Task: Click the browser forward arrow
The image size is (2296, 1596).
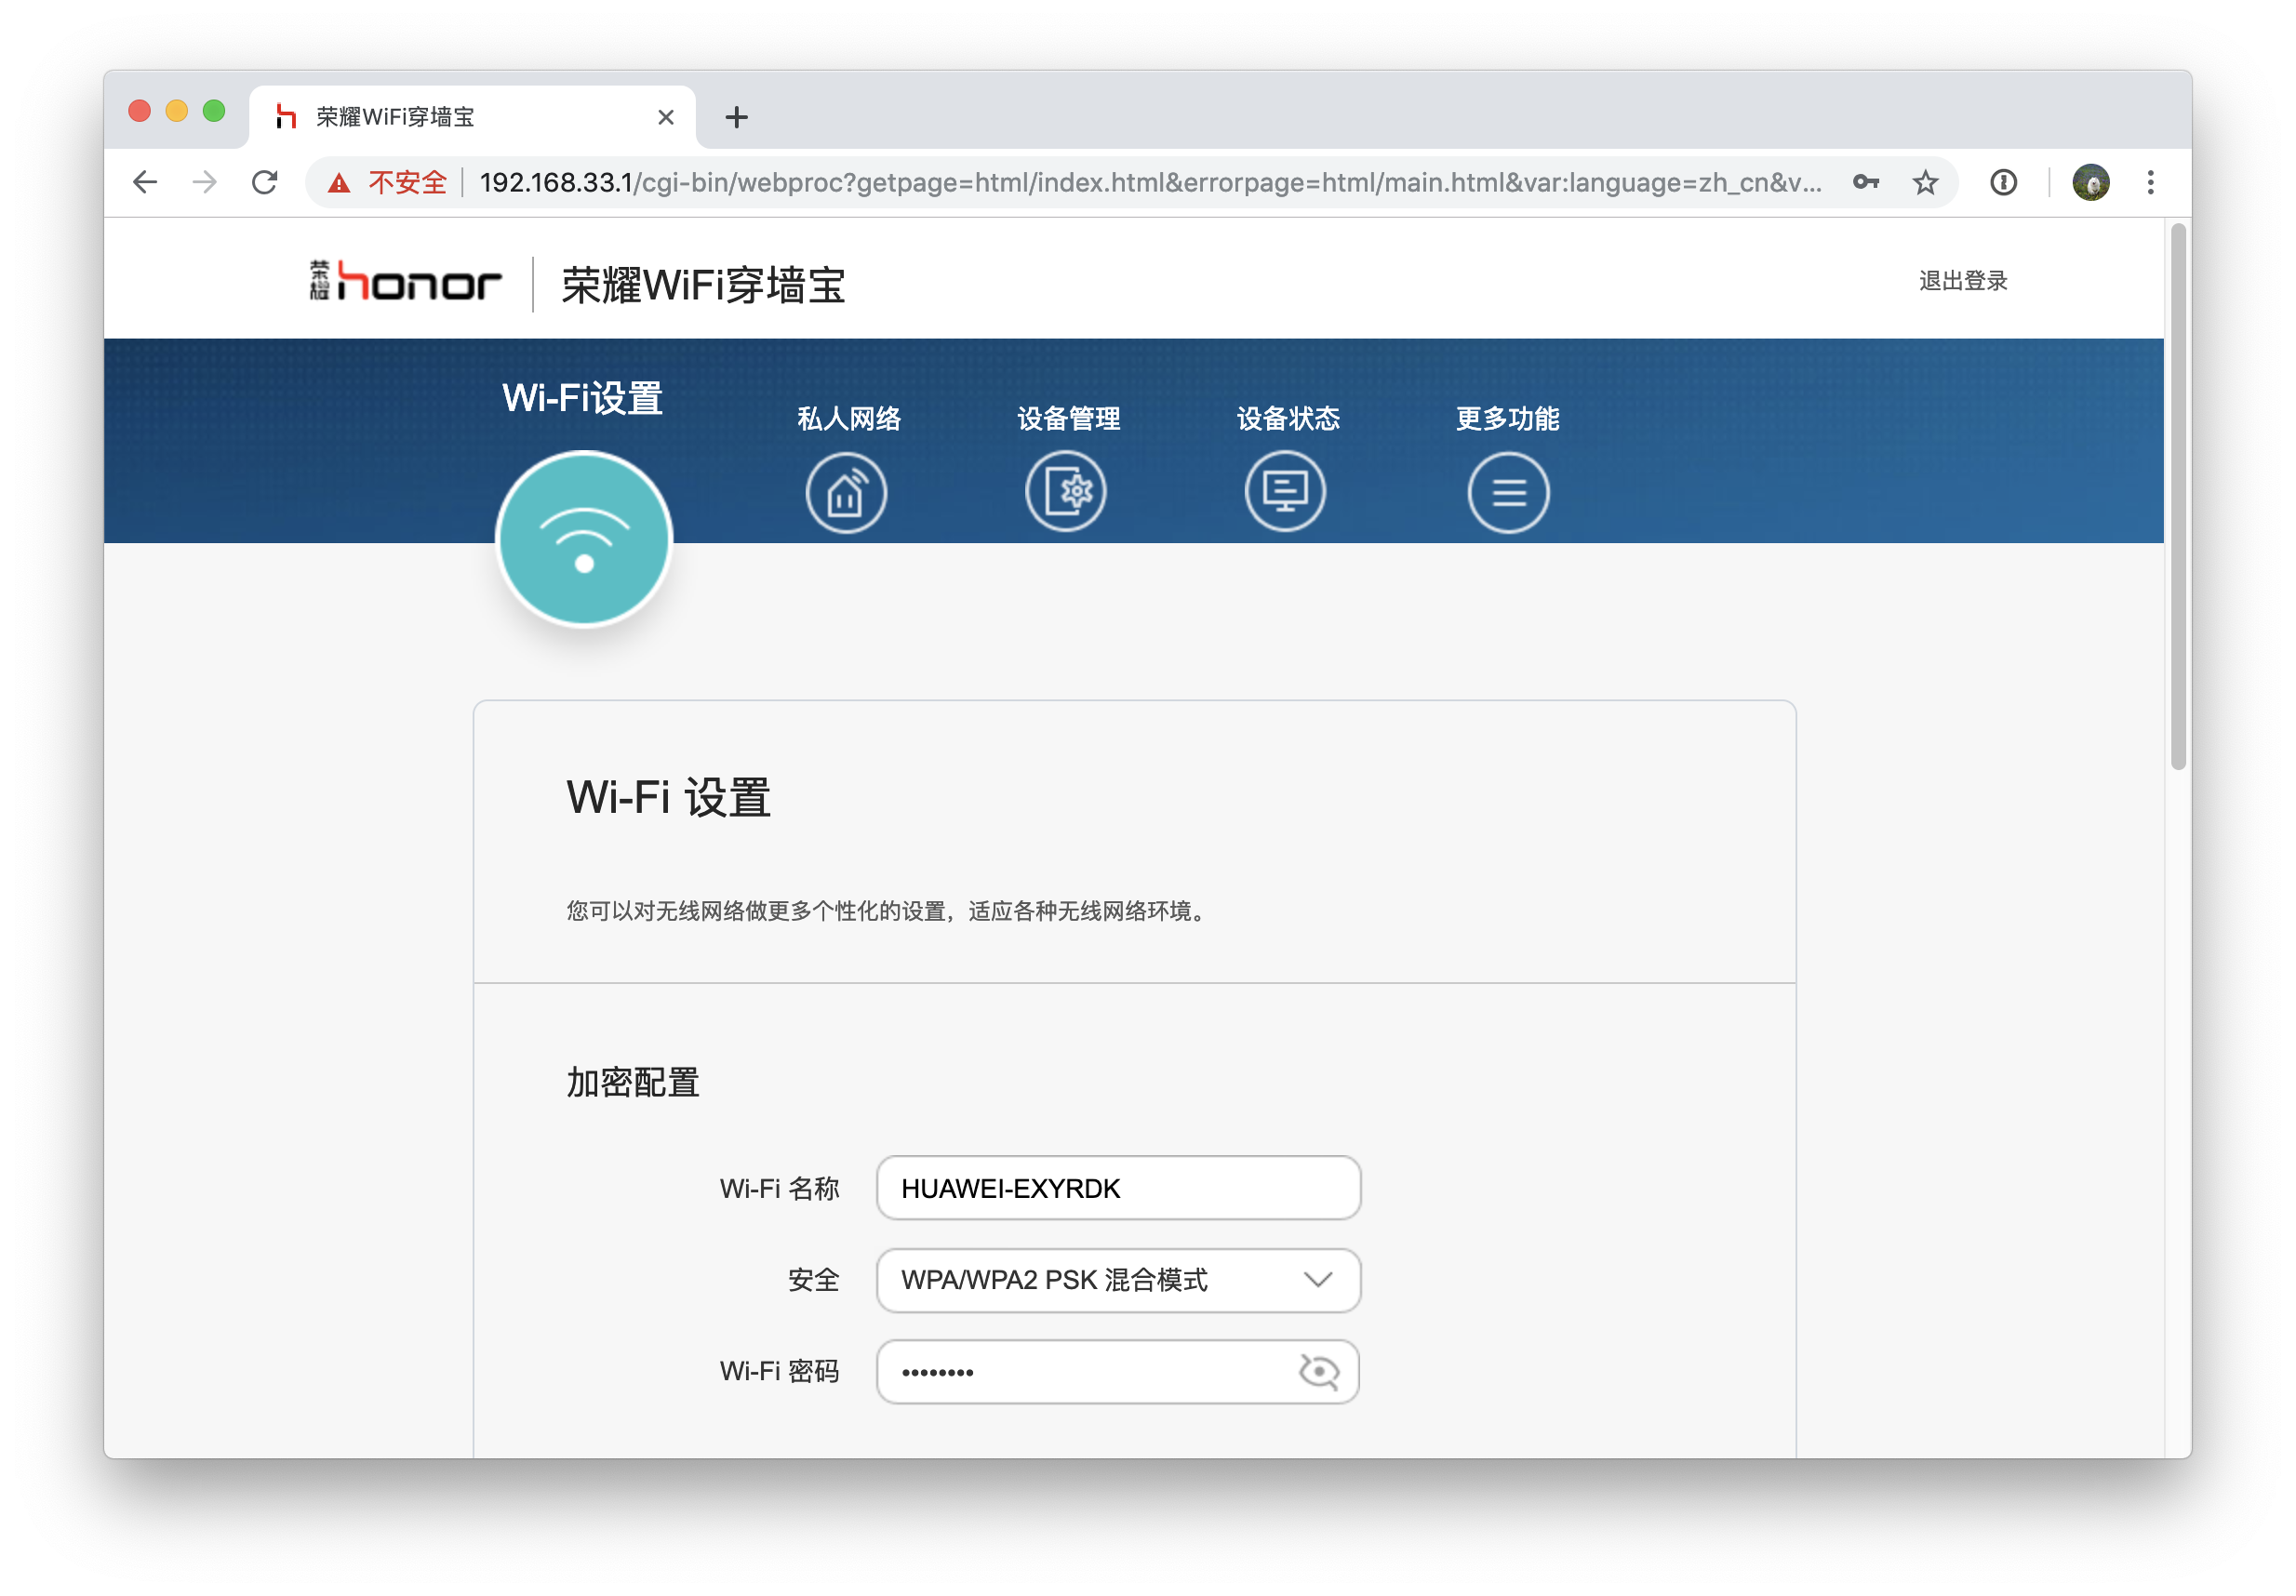Action: click(x=205, y=182)
